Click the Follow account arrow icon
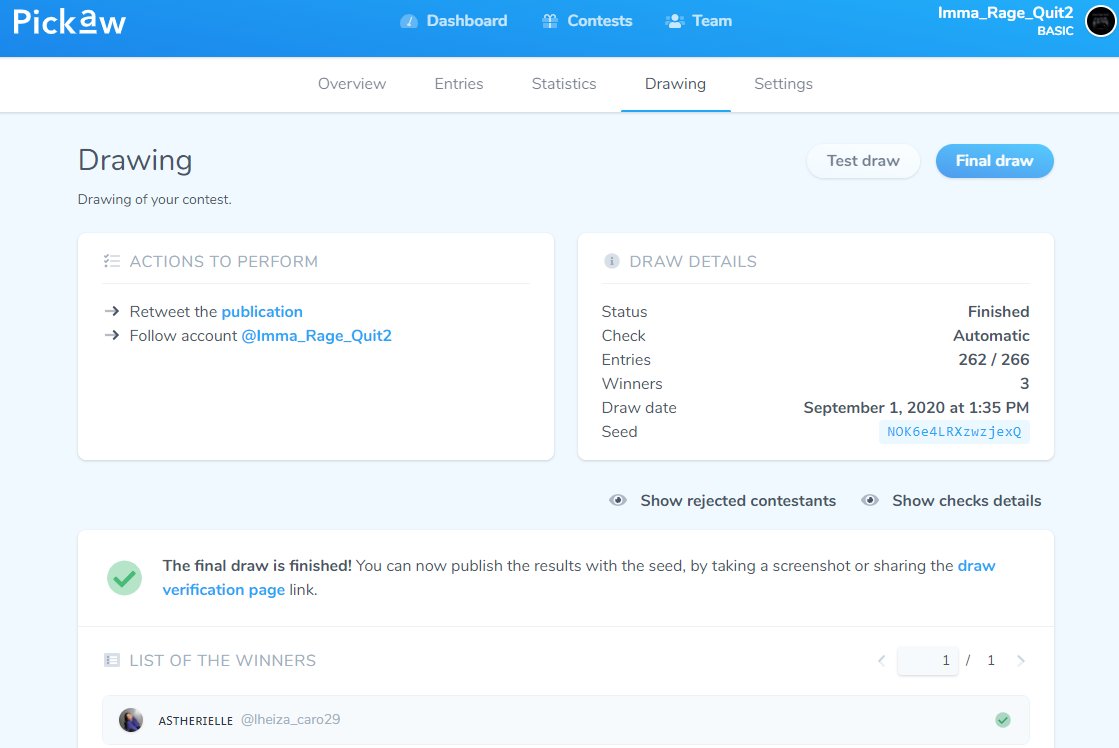1119x748 pixels. [x=111, y=335]
